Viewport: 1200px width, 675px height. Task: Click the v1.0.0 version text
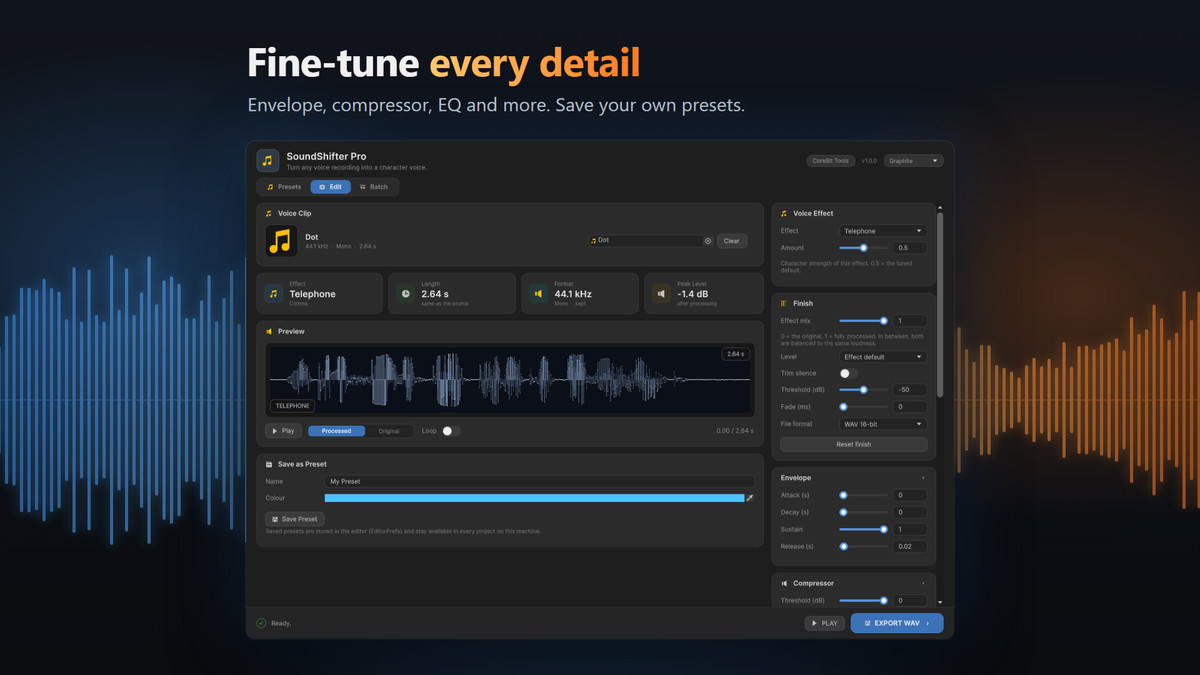click(869, 161)
